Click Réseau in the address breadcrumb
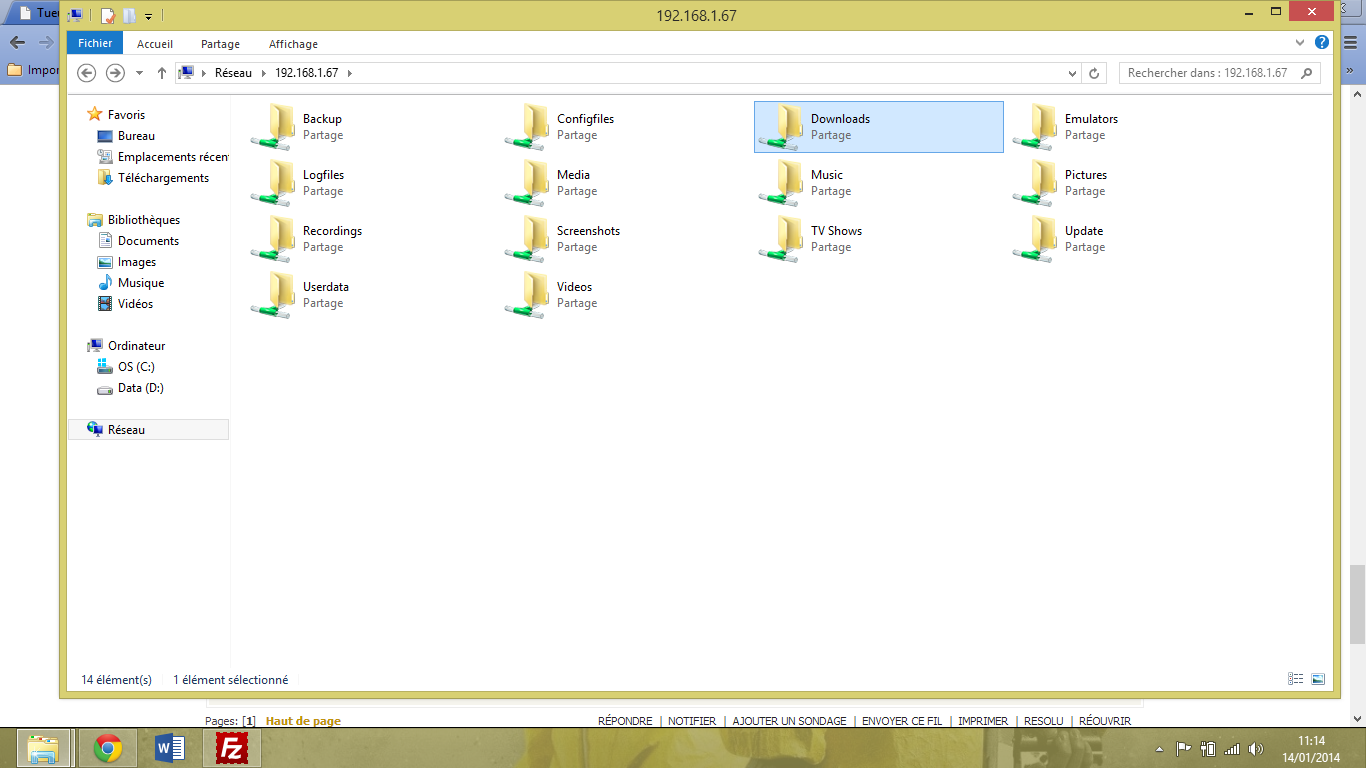 pos(233,73)
